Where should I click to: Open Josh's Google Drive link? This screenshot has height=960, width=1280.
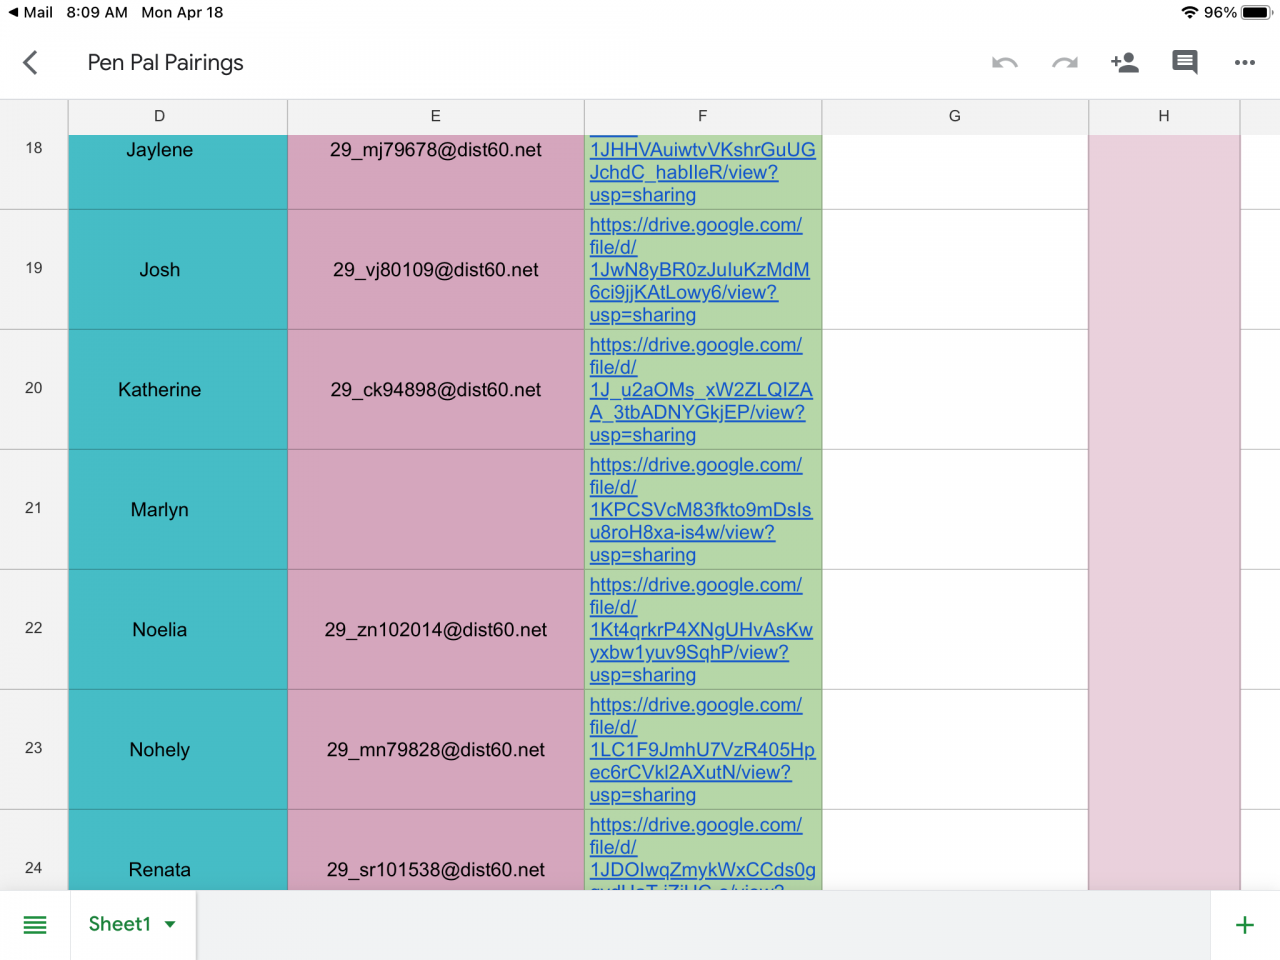point(698,270)
